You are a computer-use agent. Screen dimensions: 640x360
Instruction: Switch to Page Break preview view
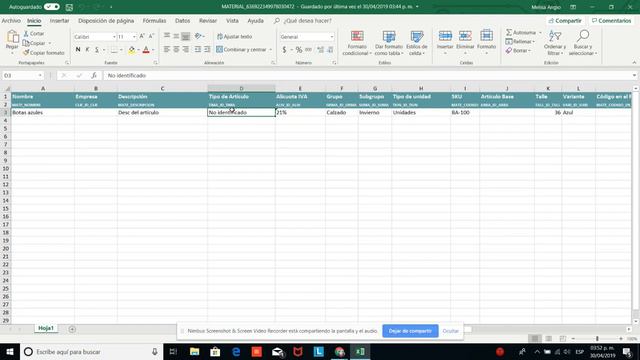(x=562, y=338)
